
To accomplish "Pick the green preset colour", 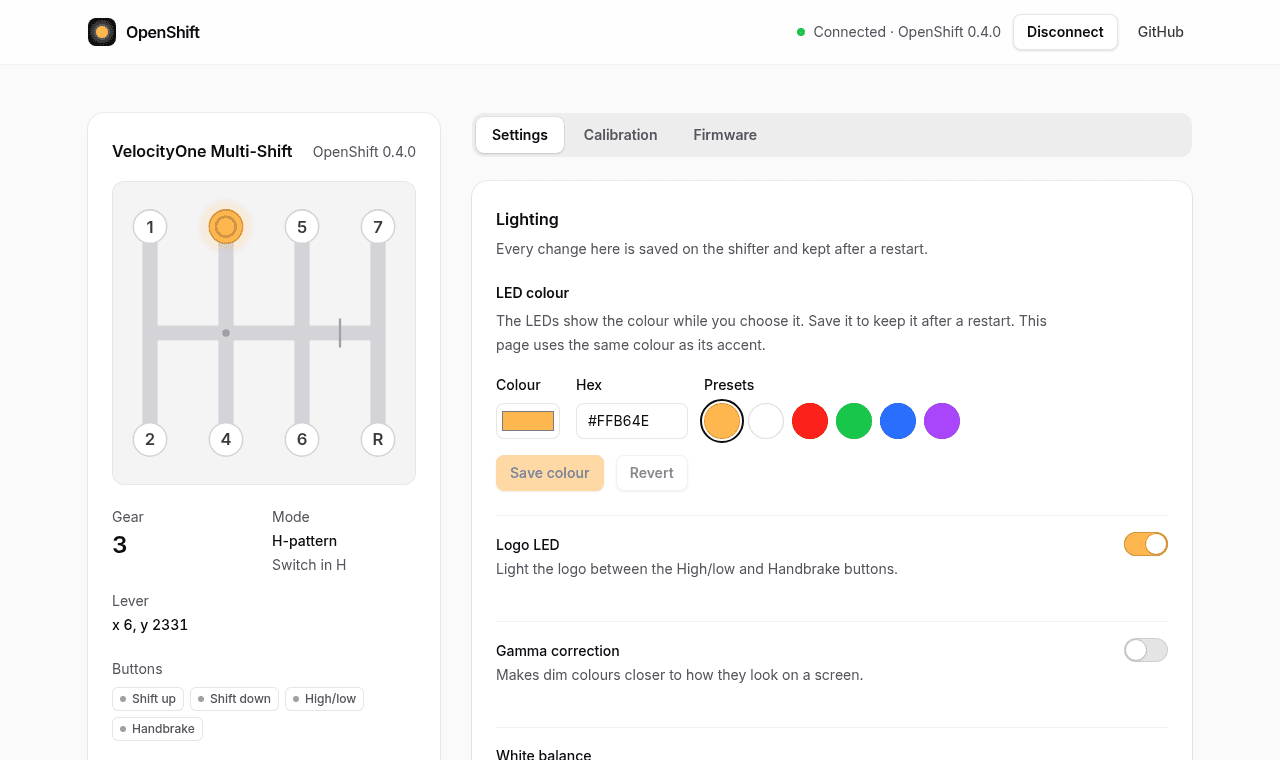I will click(x=854, y=421).
